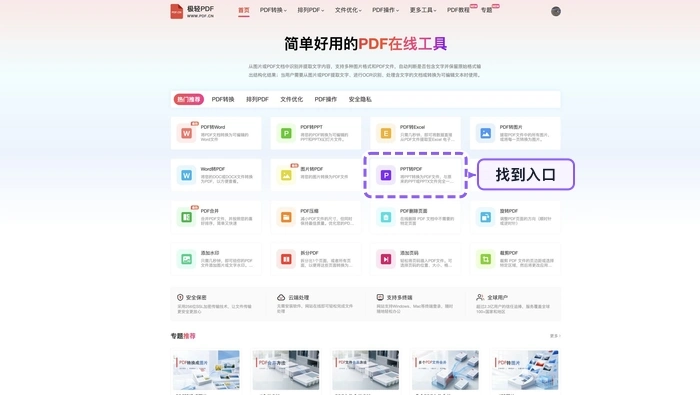Click the 裁剪PDF green crop icon
The image size is (700, 395).
485,259
